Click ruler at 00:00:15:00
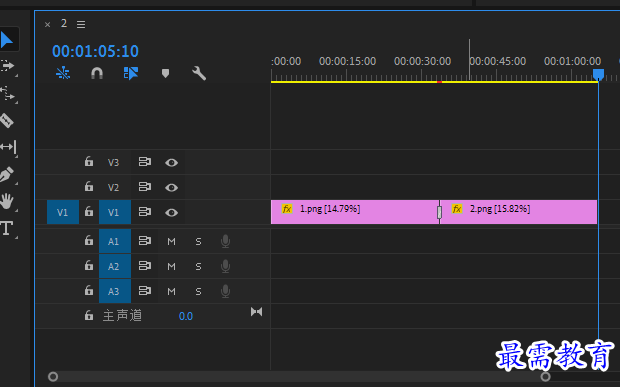The height and width of the screenshot is (387, 620). pos(347,61)
